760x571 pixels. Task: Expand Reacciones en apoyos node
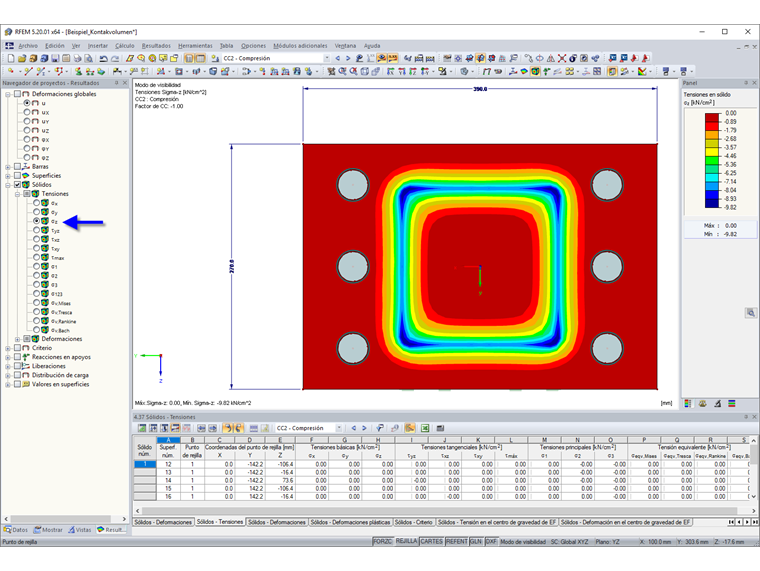click(x=8, y=357)
